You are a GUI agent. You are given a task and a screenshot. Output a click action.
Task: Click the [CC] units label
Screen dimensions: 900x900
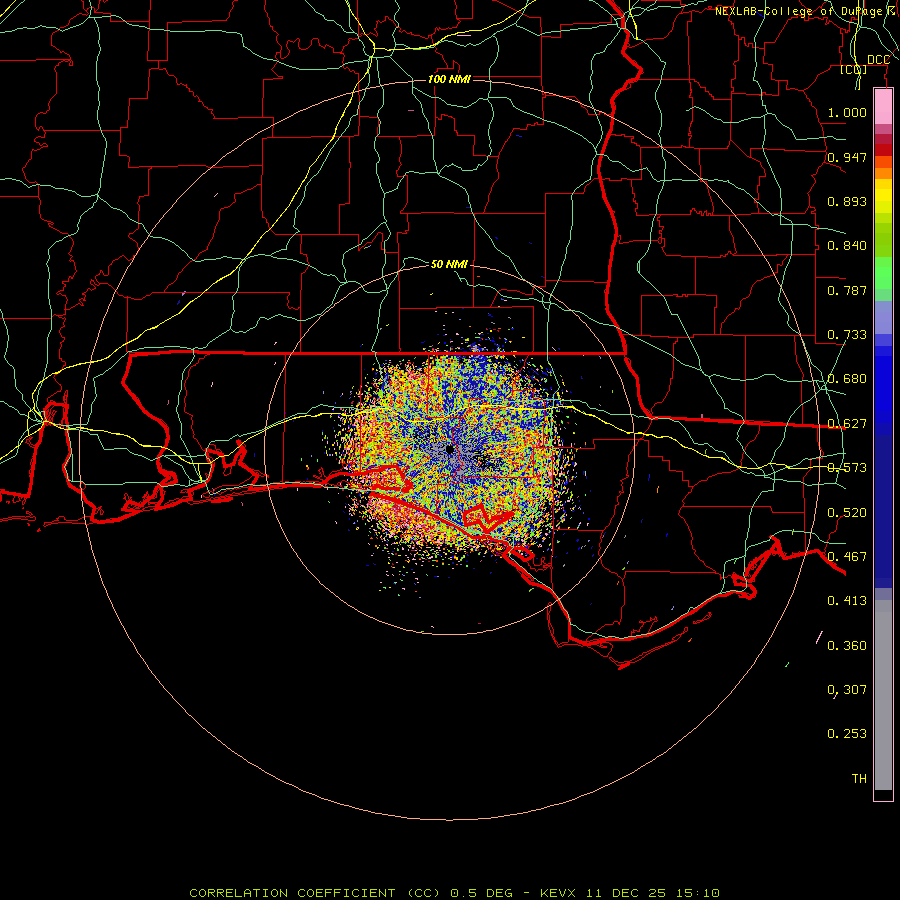[x=854, y=70]
